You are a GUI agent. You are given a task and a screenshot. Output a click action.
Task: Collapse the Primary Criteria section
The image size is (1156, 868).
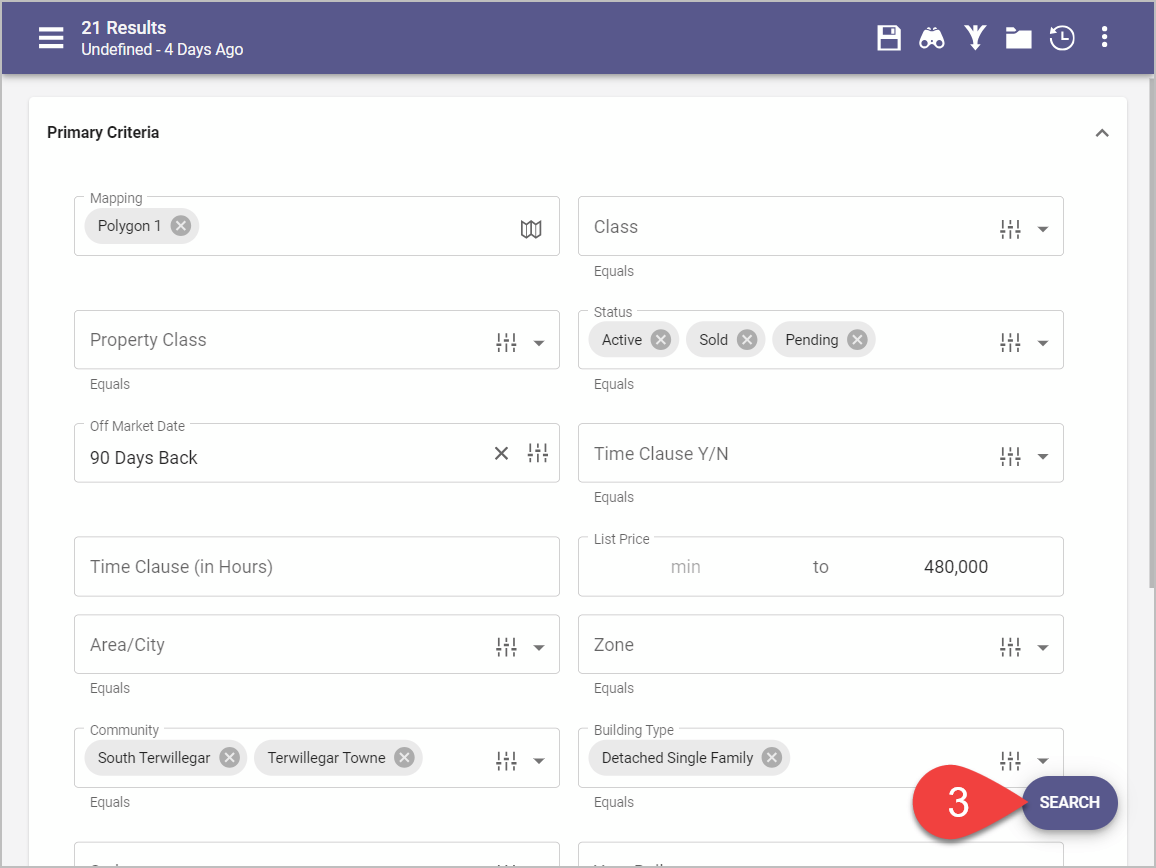point(1101,133)
